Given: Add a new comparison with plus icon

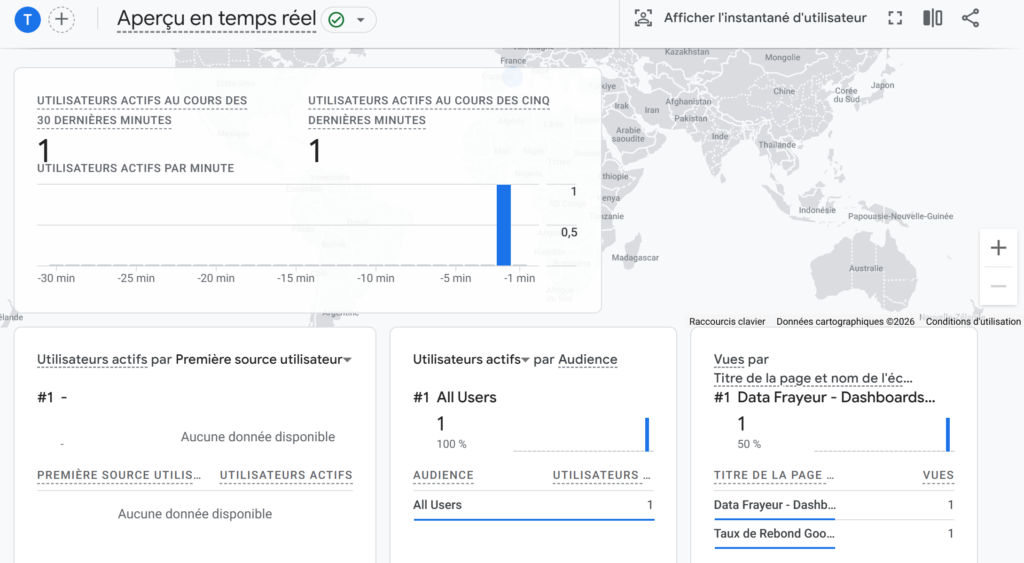Looking at the screenshot, I should pyautogui.click(x=61, y=19).
